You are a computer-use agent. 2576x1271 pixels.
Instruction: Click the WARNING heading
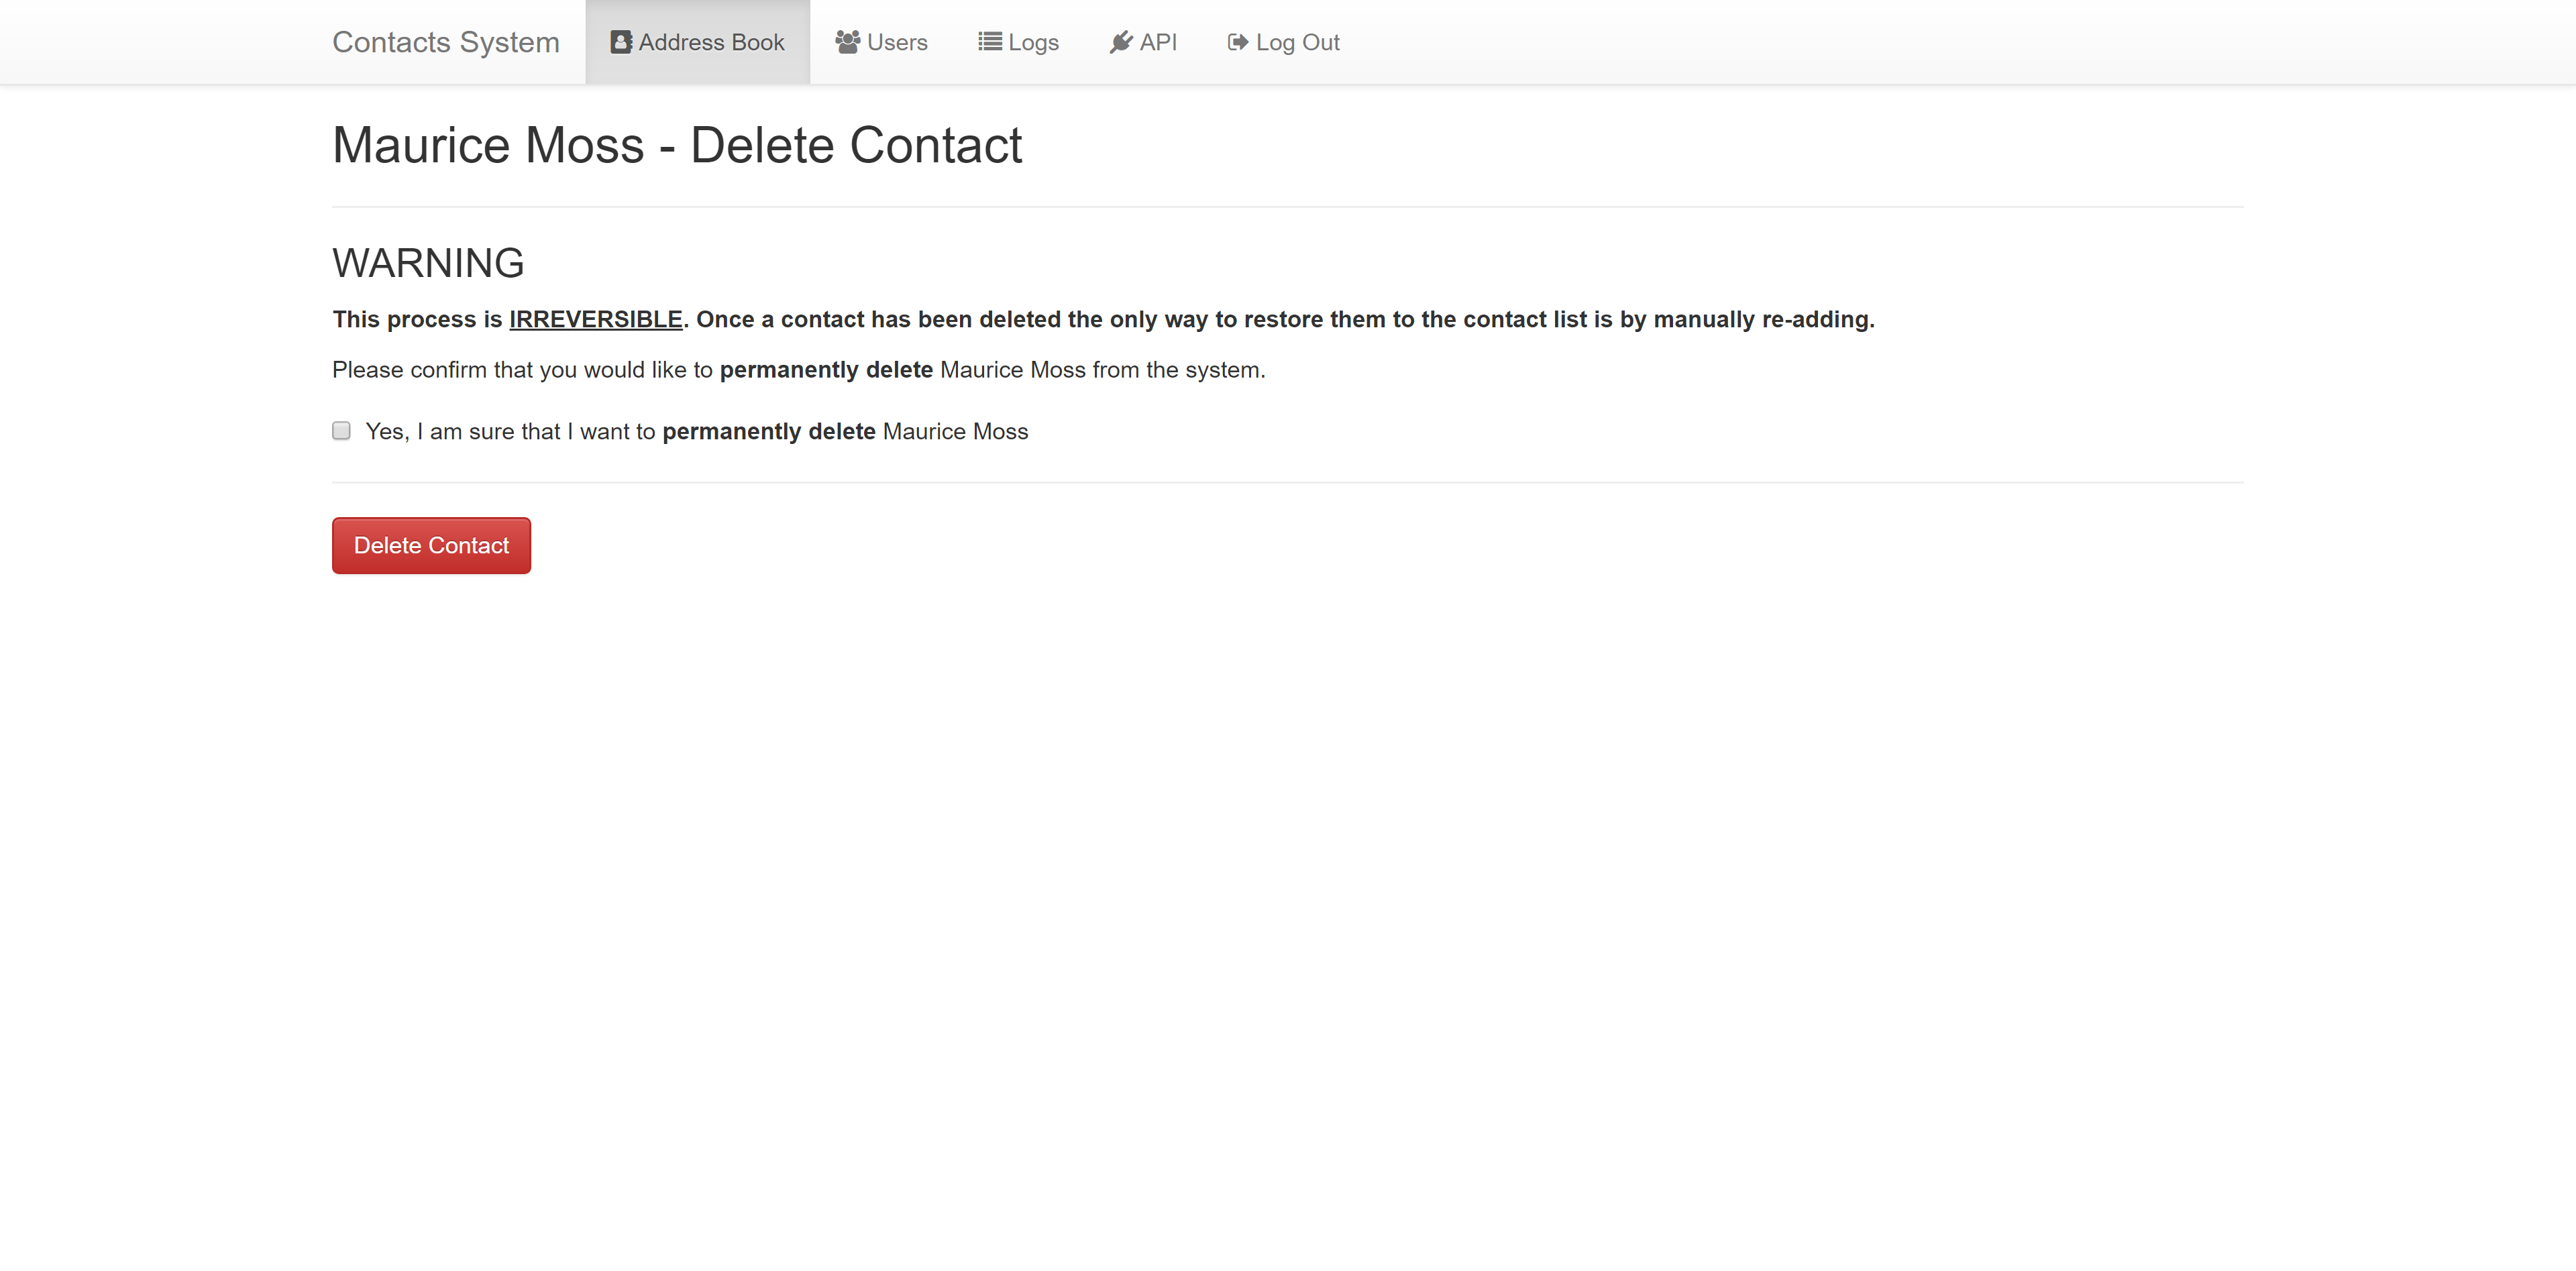[428, 263]
